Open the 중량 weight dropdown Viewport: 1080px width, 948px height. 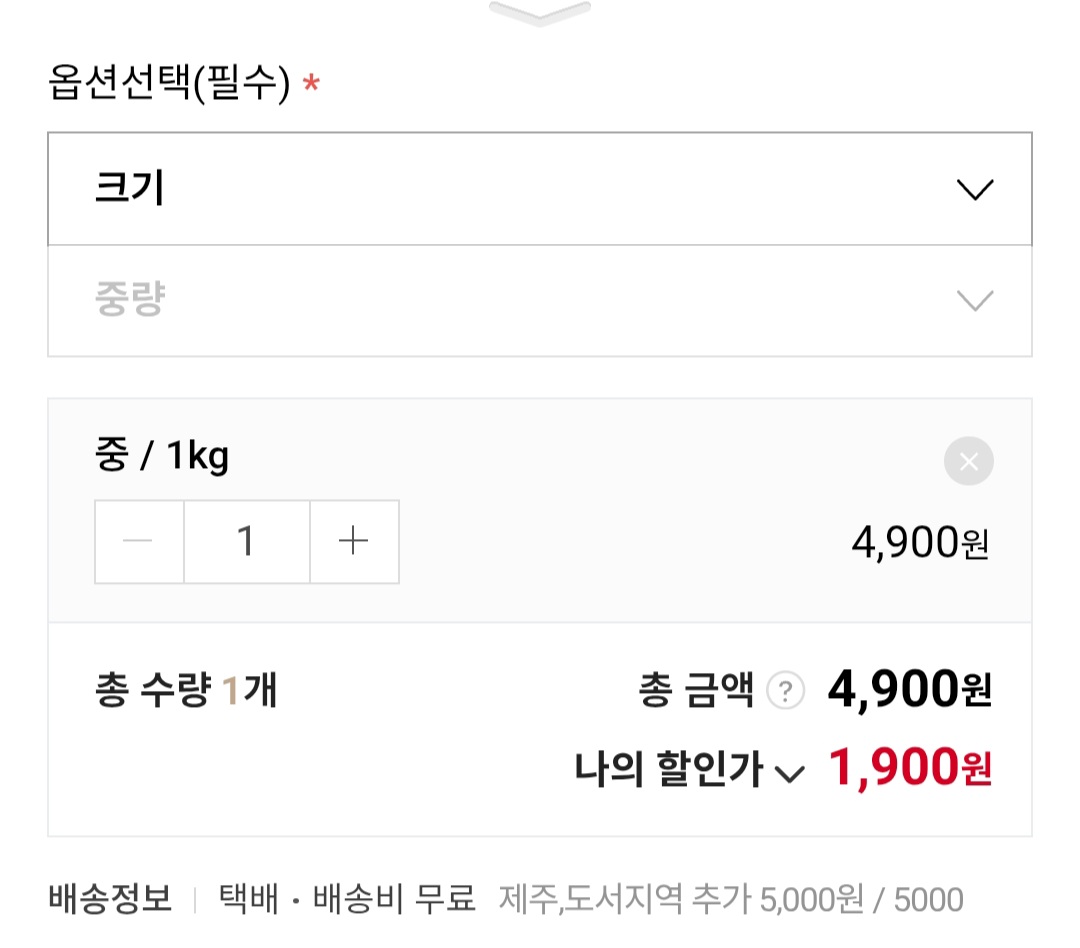tap(540, 300)
